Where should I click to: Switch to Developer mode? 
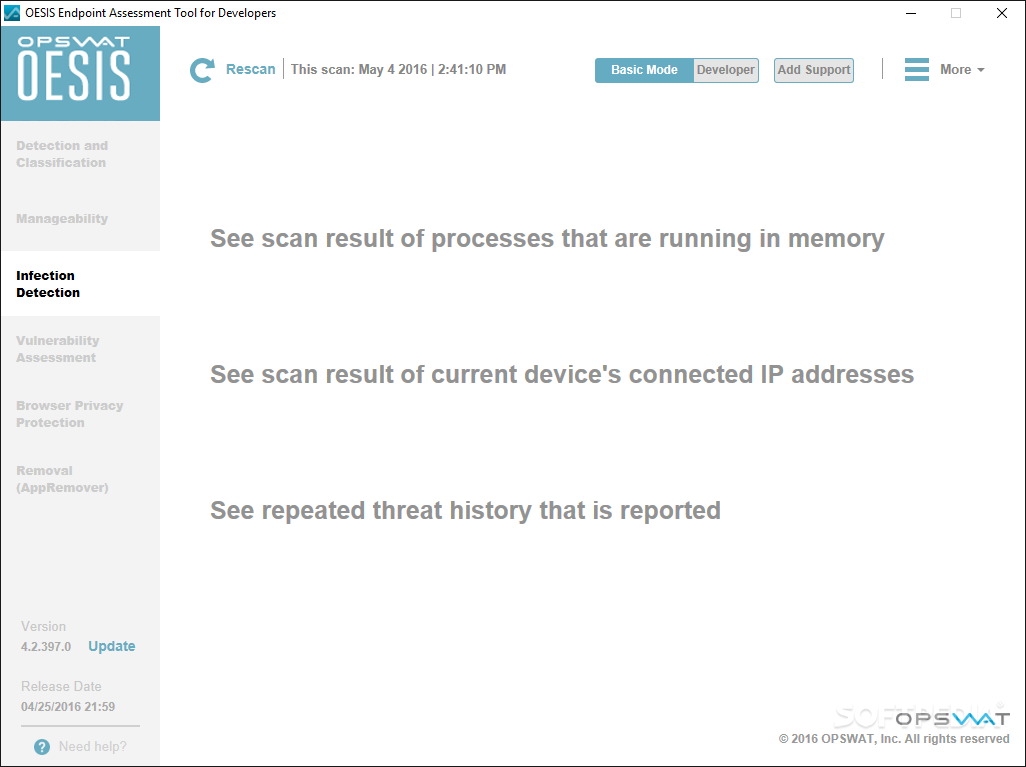click(726, 70)
